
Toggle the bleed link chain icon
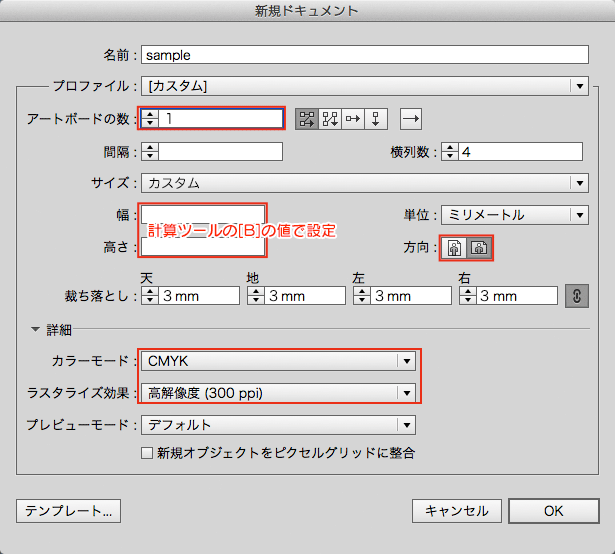point(575,296)
